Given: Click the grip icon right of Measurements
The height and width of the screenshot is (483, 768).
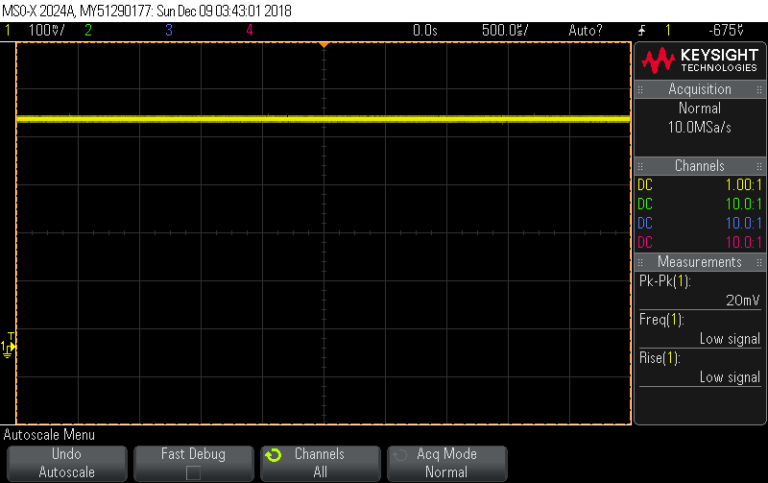Looking at the screenshot, I should coord(759,263).
